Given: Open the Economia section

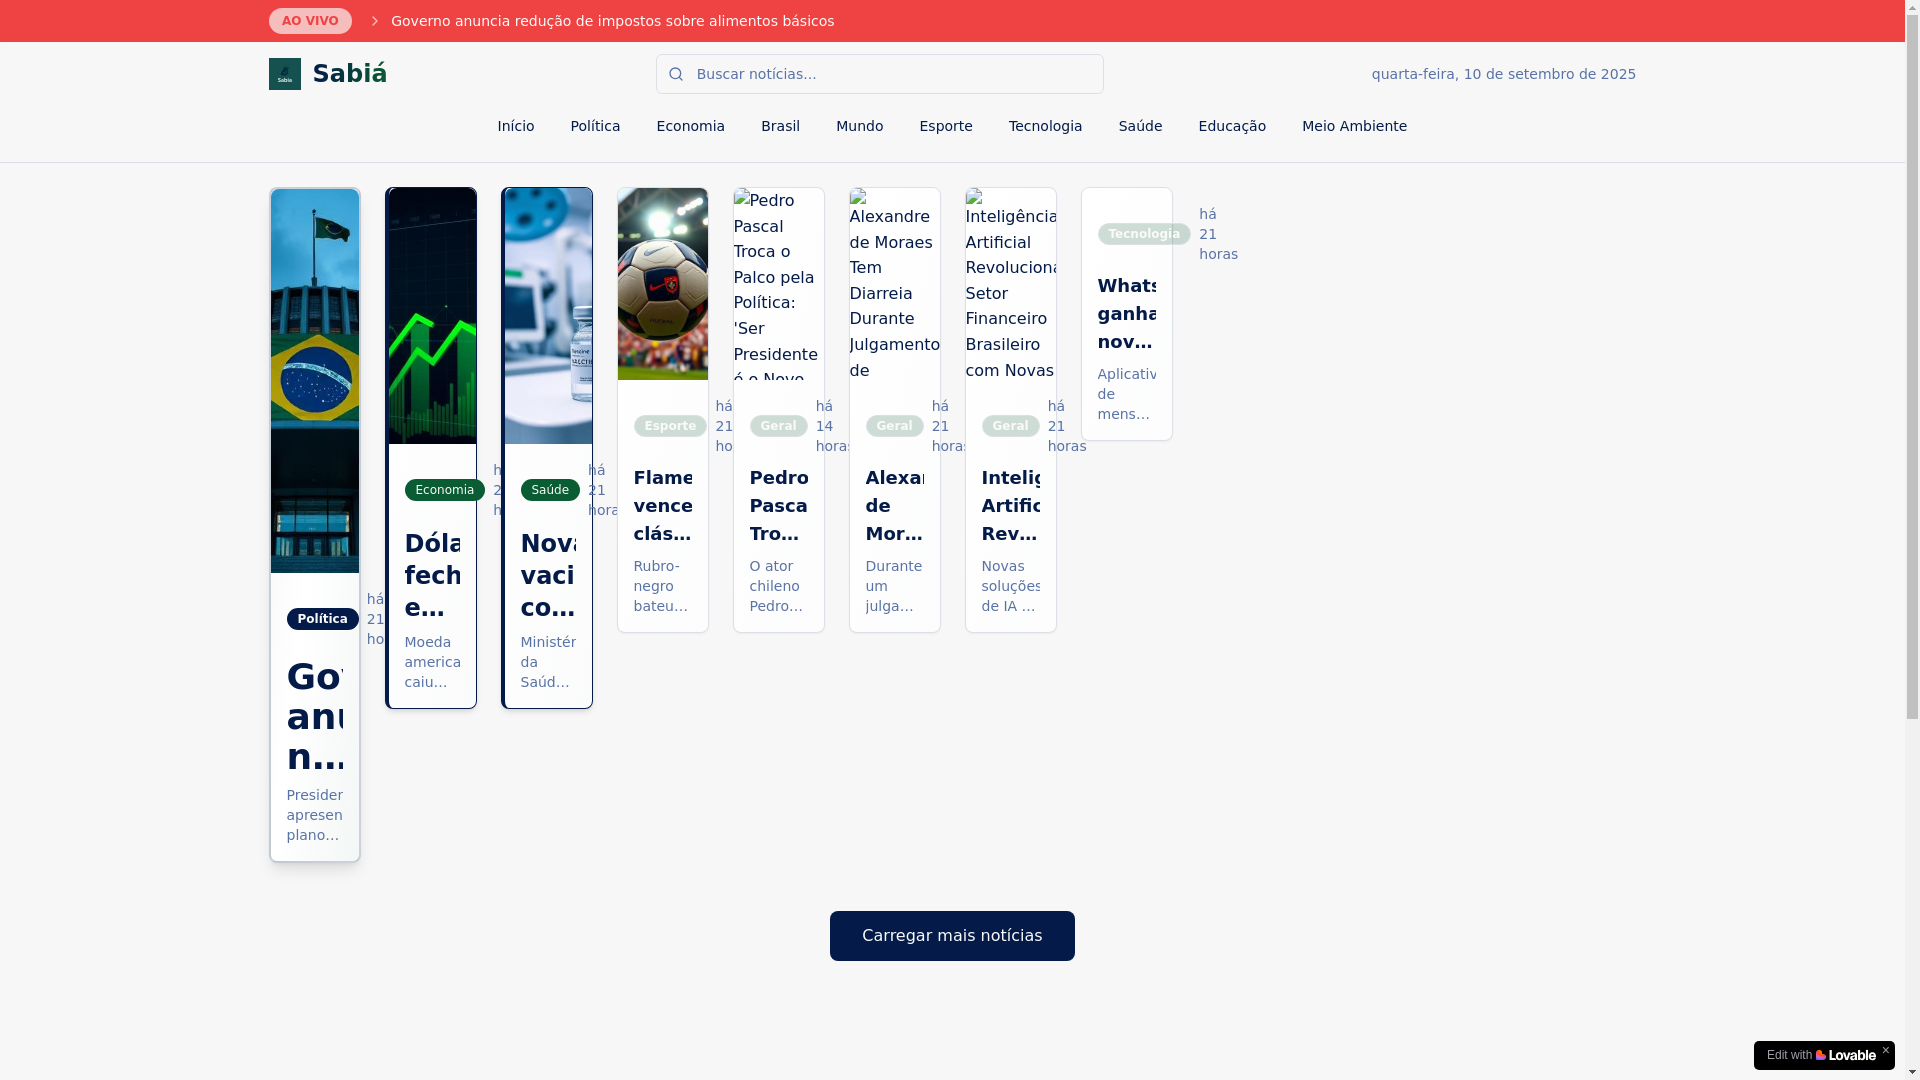Looking at the screenshot, I should coord(691,126).
